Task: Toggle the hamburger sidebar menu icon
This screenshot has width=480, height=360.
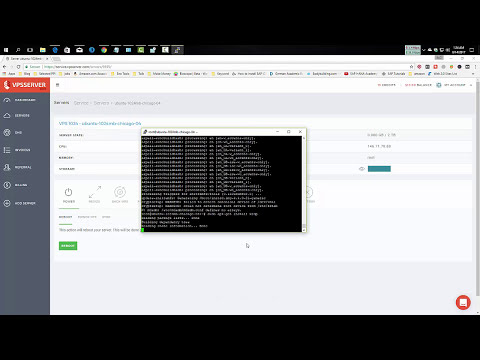Action: click(57, 85)
